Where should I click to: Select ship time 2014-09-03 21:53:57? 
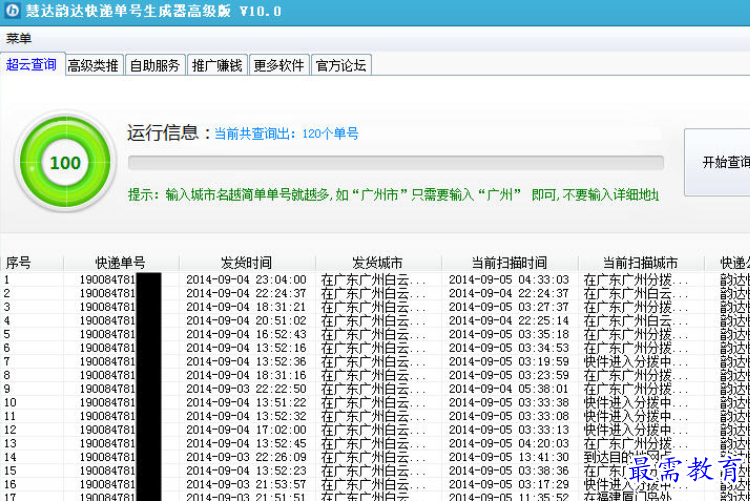click(246, 484)
